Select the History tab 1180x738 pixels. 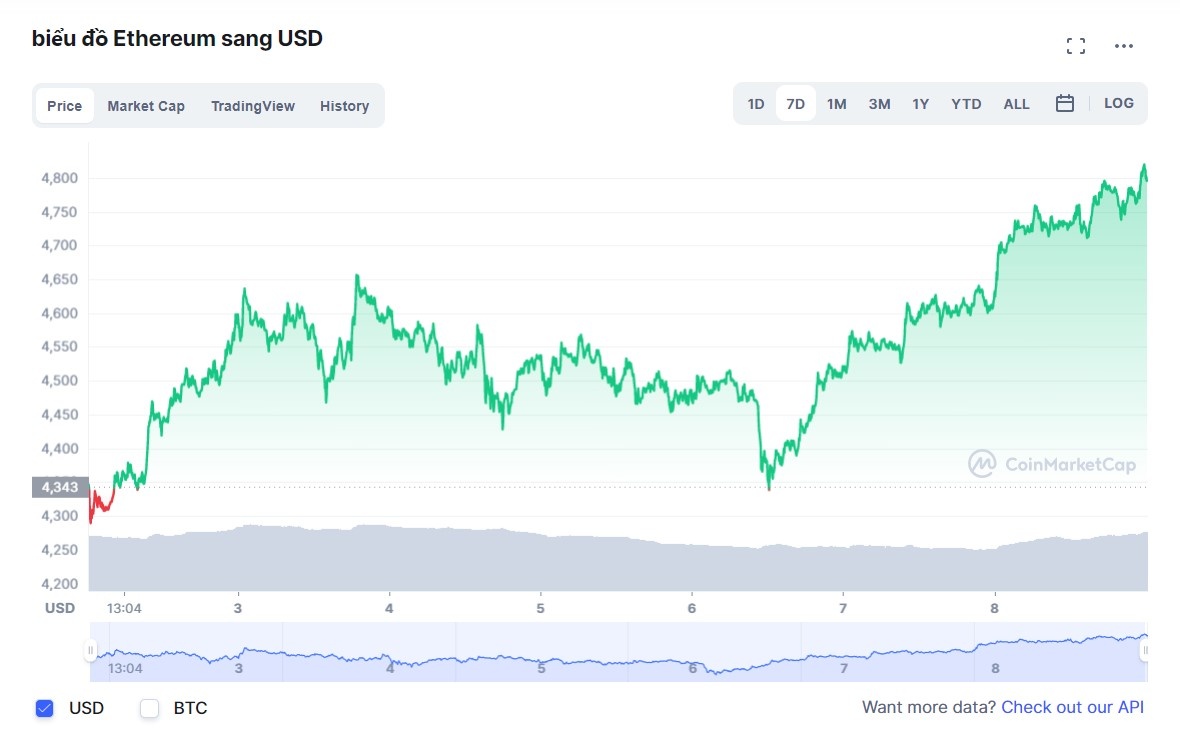click(x=344, y=105)
